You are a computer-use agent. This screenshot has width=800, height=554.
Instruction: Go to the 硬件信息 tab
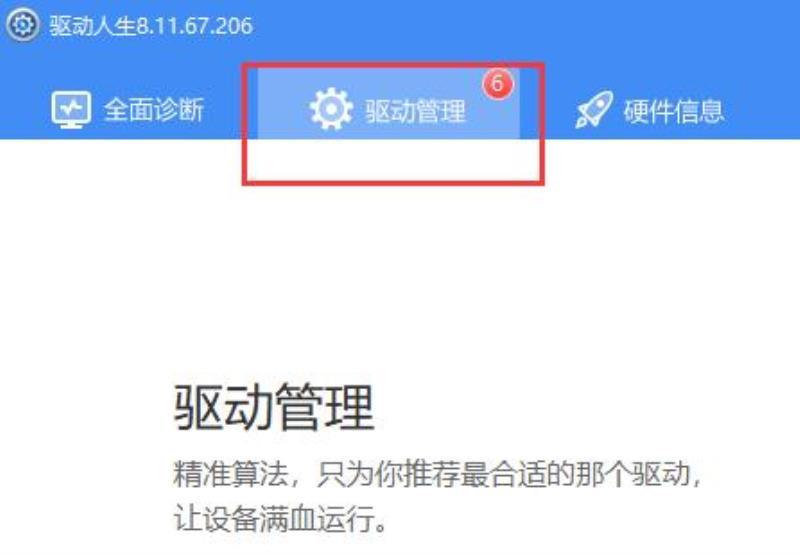click(x=673, y=111)
